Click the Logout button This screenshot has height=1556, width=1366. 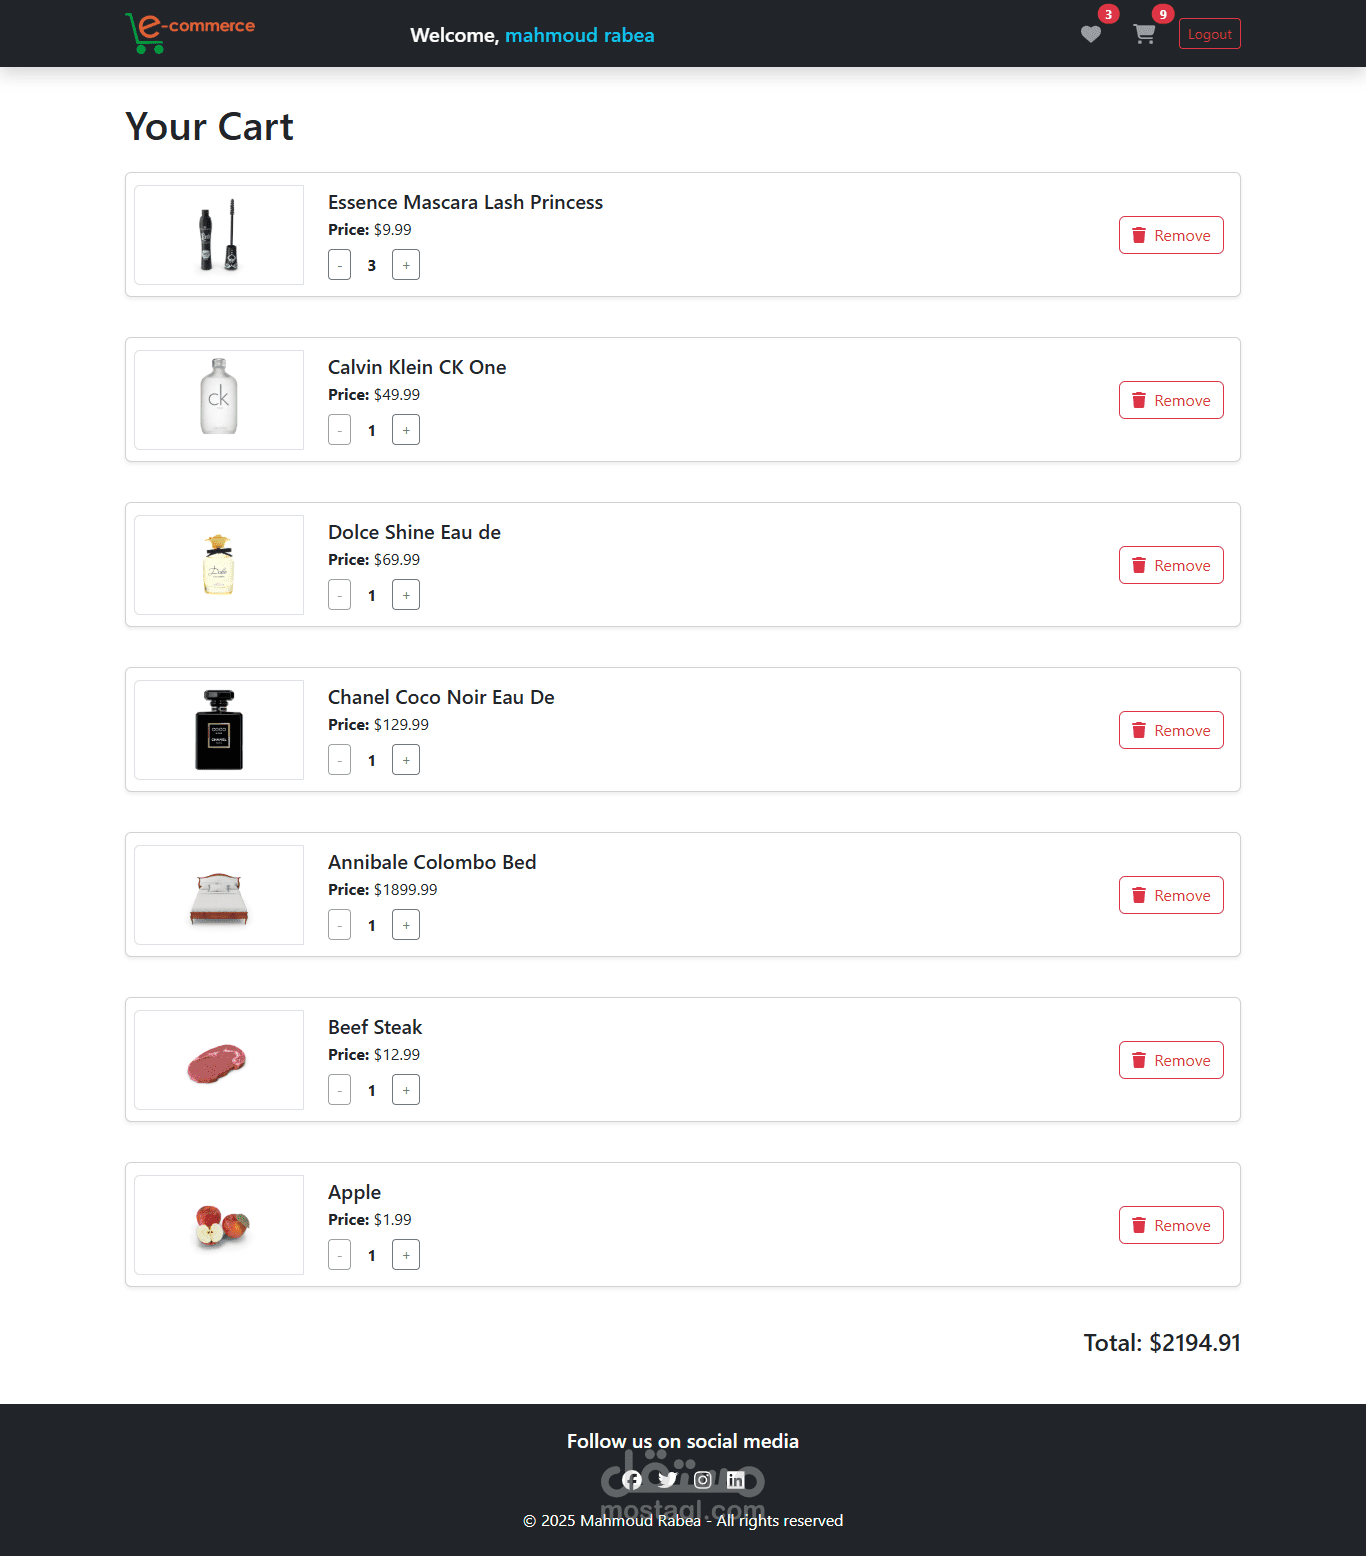[1209, 34]
